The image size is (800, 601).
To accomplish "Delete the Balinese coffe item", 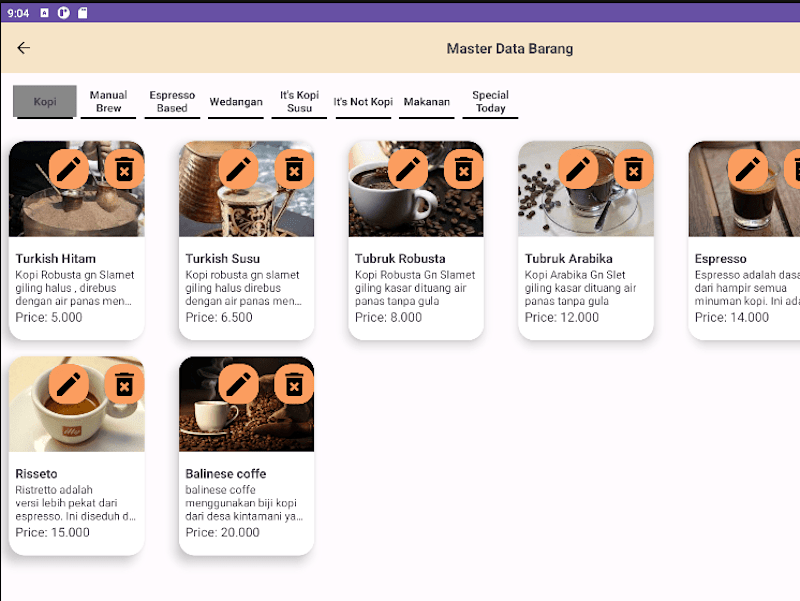I will point(294,384).
